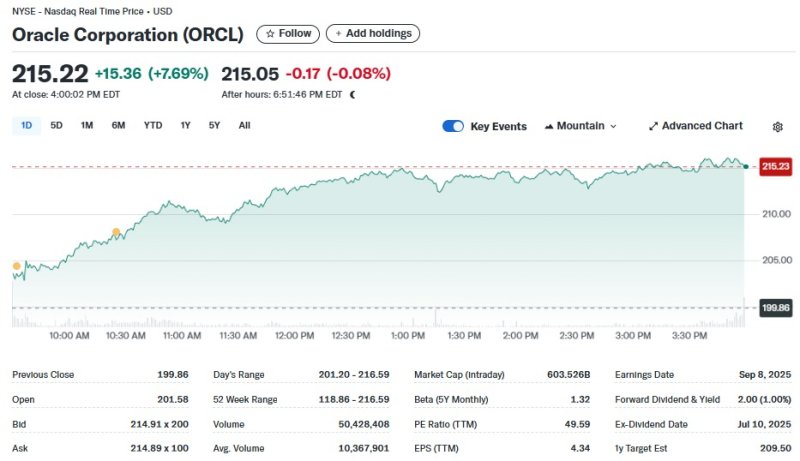The image size is (800, 461).
Task: Click the mountain chart type icon
Action: [549, 126]
